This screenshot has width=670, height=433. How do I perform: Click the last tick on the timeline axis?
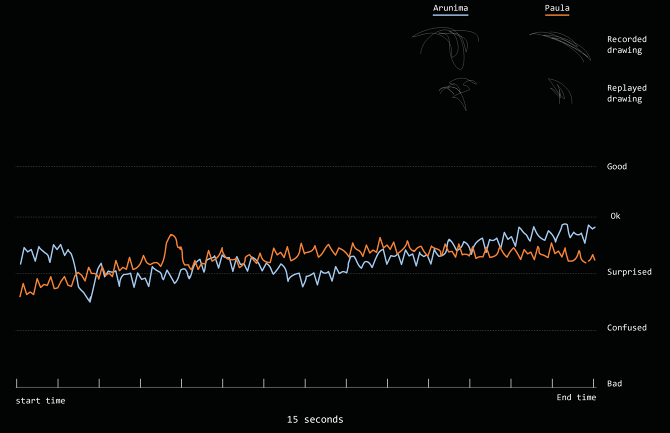click(594, 383)
